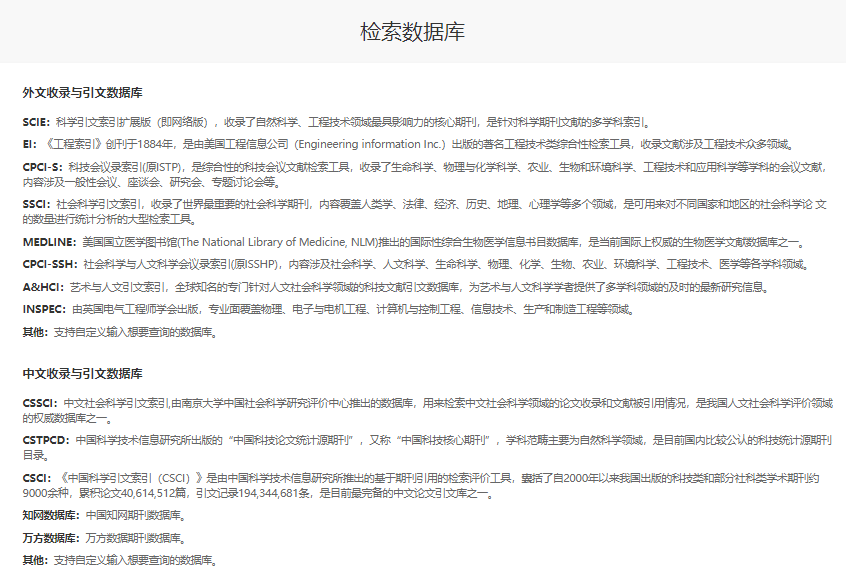The image size is (846, 587).
Task: Click the text 艺术与人文引文索引
Action: point(117,287)
